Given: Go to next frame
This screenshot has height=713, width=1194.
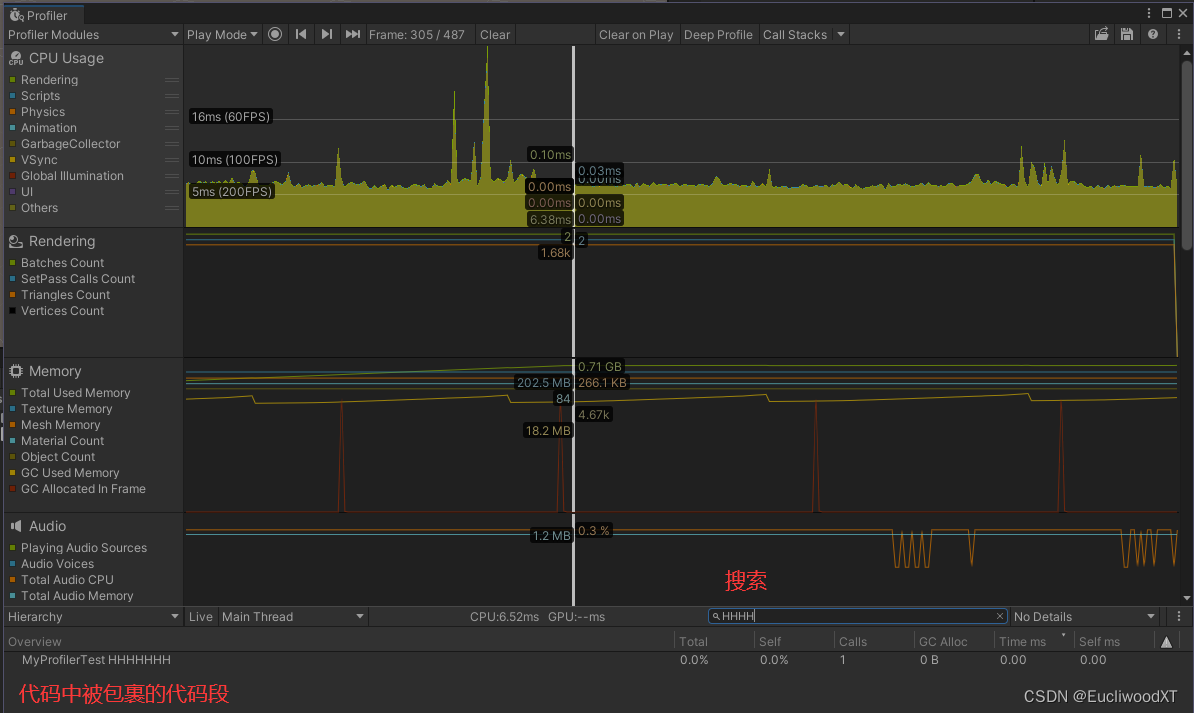Looking at the screenshot, I should coord(327,34).
